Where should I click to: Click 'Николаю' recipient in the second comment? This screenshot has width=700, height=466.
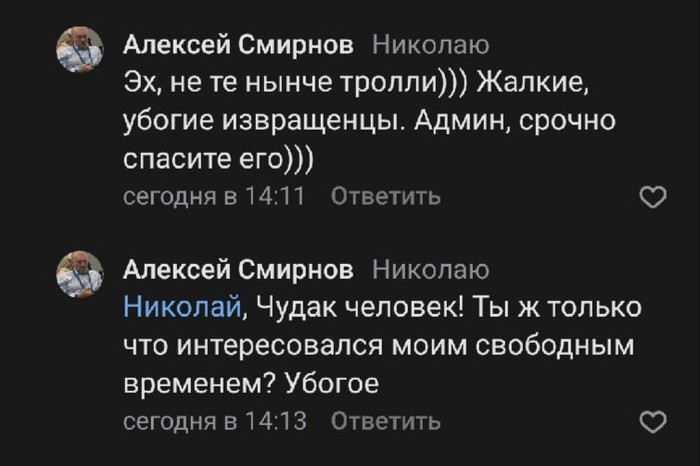(x=430, y=269)
